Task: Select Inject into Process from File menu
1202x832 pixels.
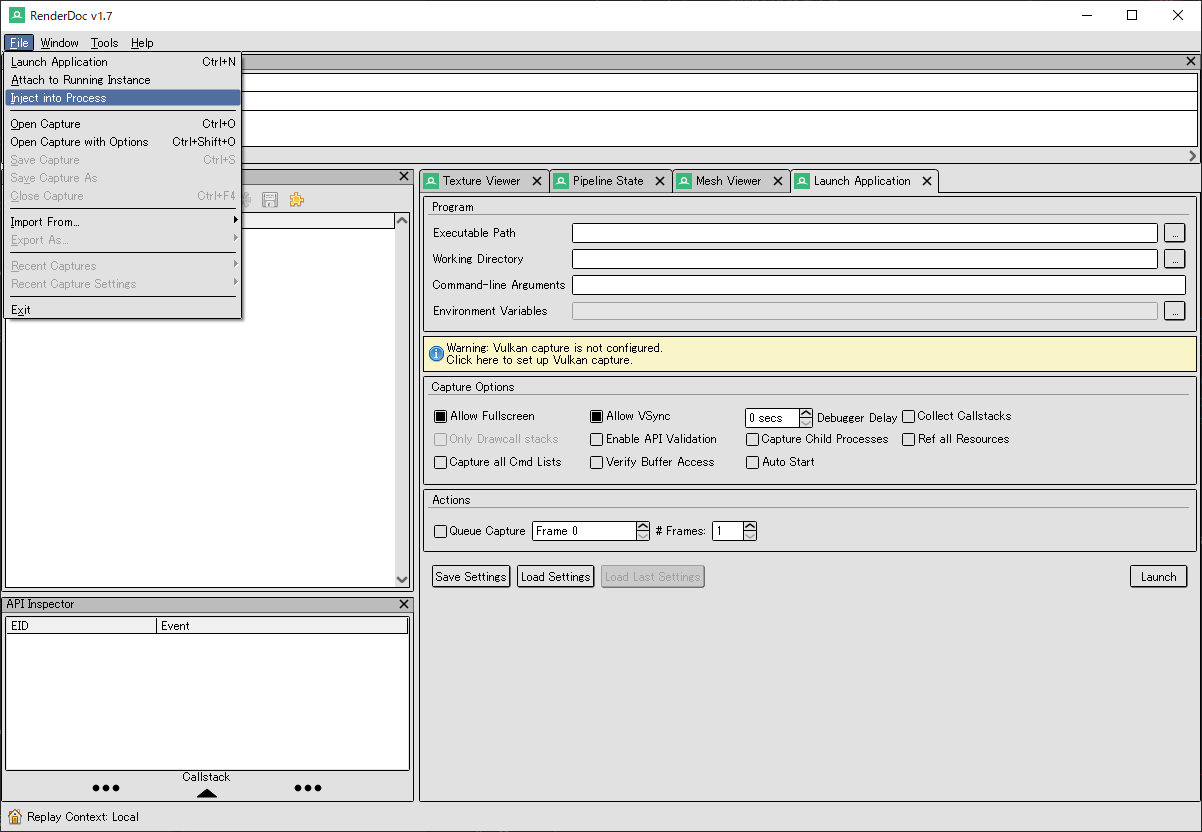Action: click(x=55, y=97)
